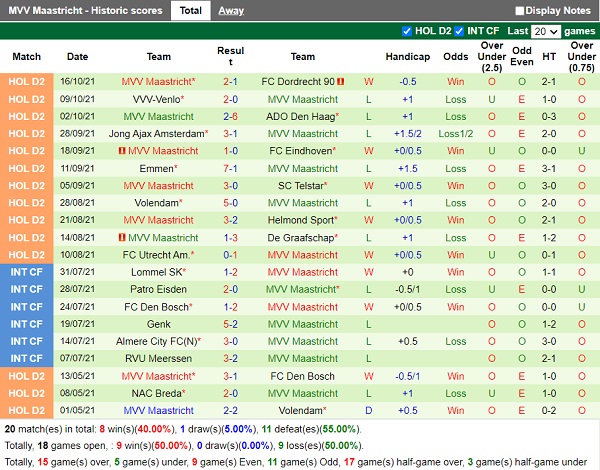Select HT score 3-1 on Emmen row
Viewport: 600px width, 470px height.
[x=549, y=168]
